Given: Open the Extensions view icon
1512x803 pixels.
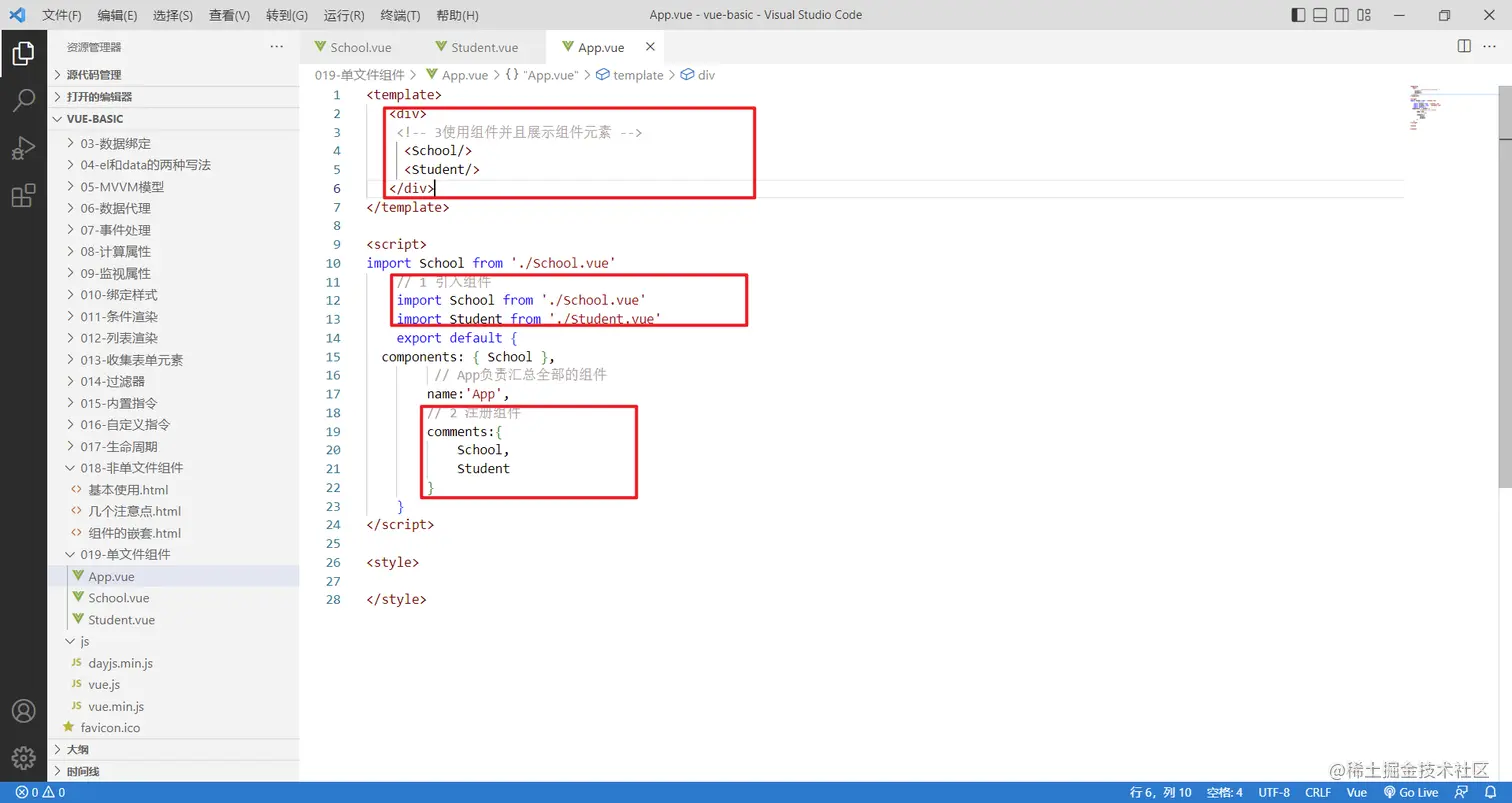Looking at the screenshot, I should coord(23,196).
